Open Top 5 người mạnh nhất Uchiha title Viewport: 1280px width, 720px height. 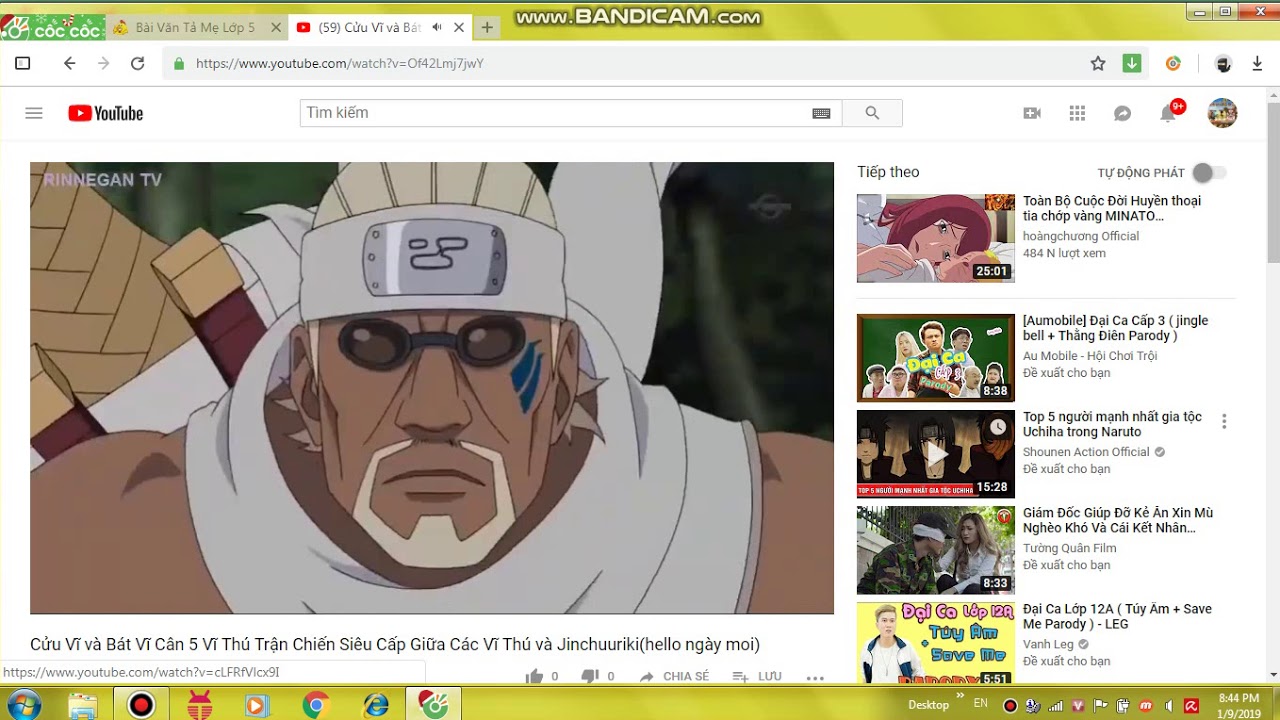(x=1112, y=424)
